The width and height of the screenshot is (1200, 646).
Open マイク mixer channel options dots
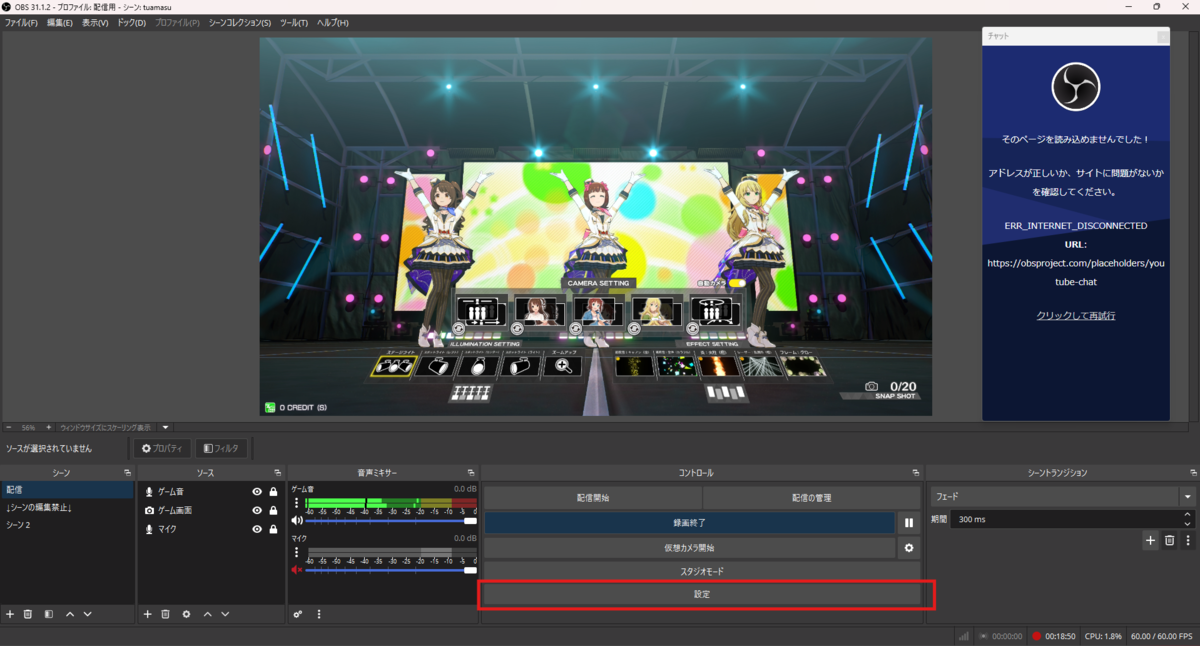coord(296,553)
